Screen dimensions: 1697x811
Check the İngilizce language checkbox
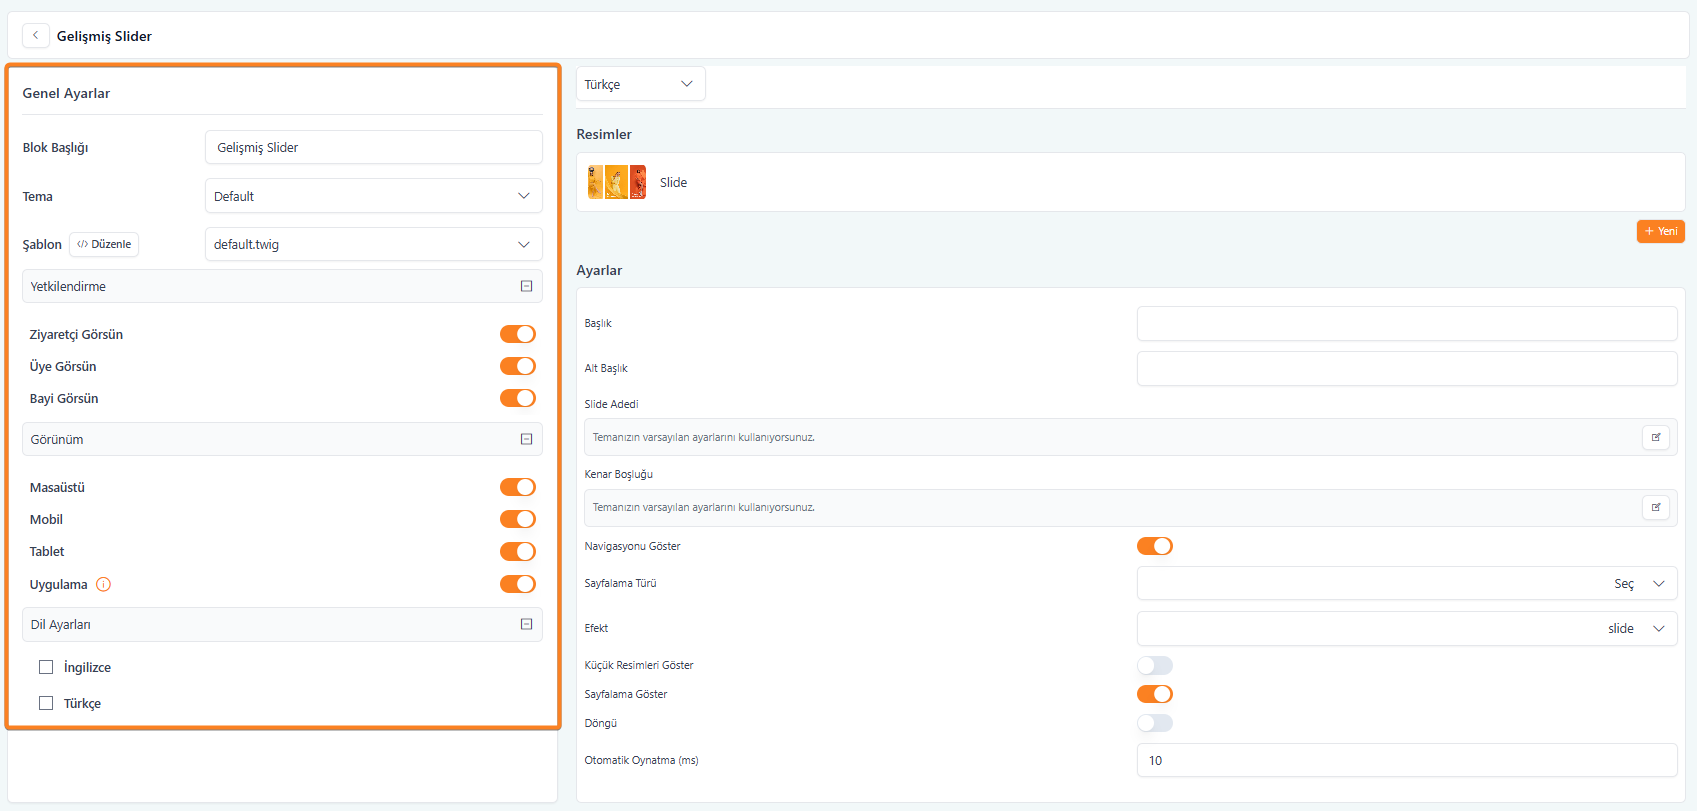tap(46, 667)
